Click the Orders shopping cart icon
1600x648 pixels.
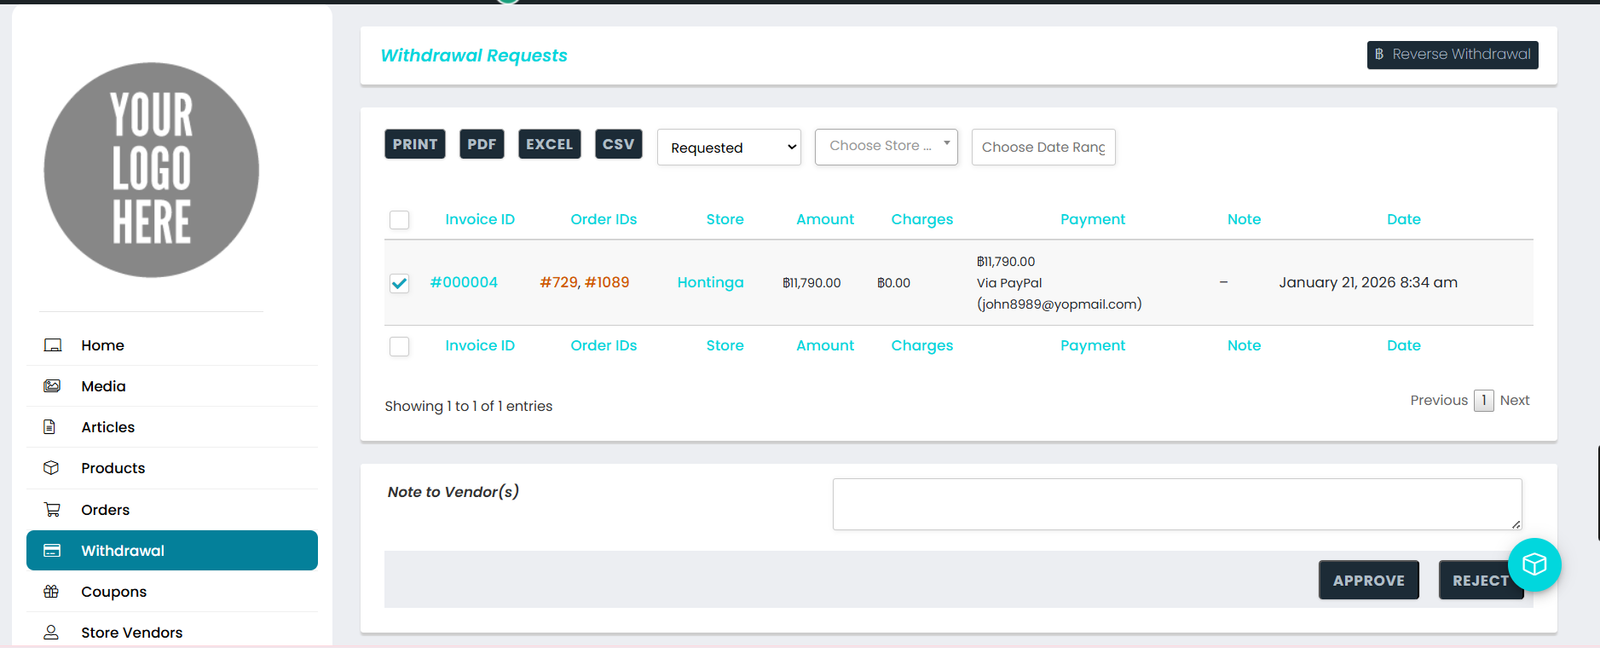coord(52,510)
